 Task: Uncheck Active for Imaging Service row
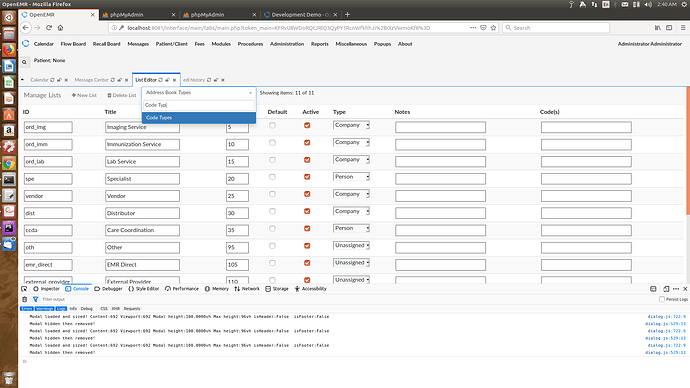[x=307, y=125]
